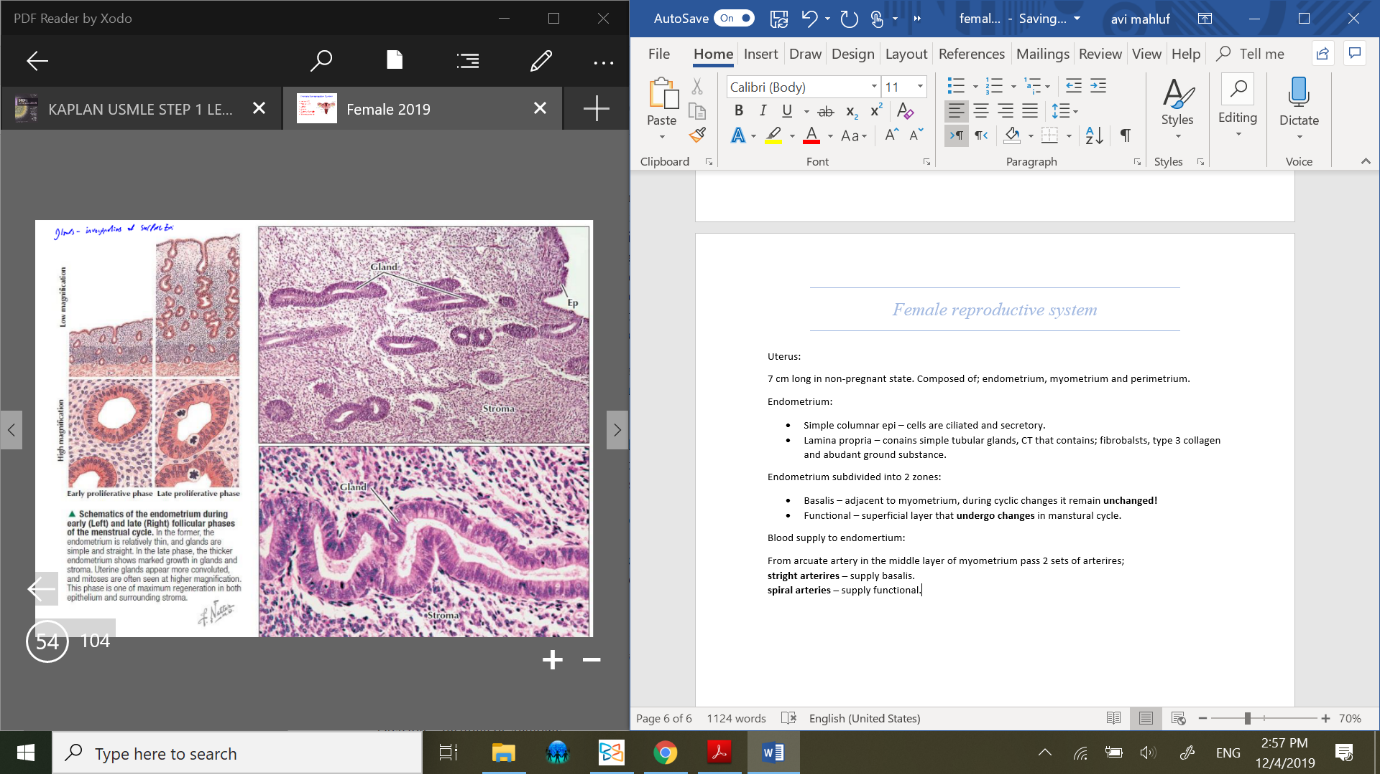Toggle the AutoSave switch off

click(x=733, y=18)
